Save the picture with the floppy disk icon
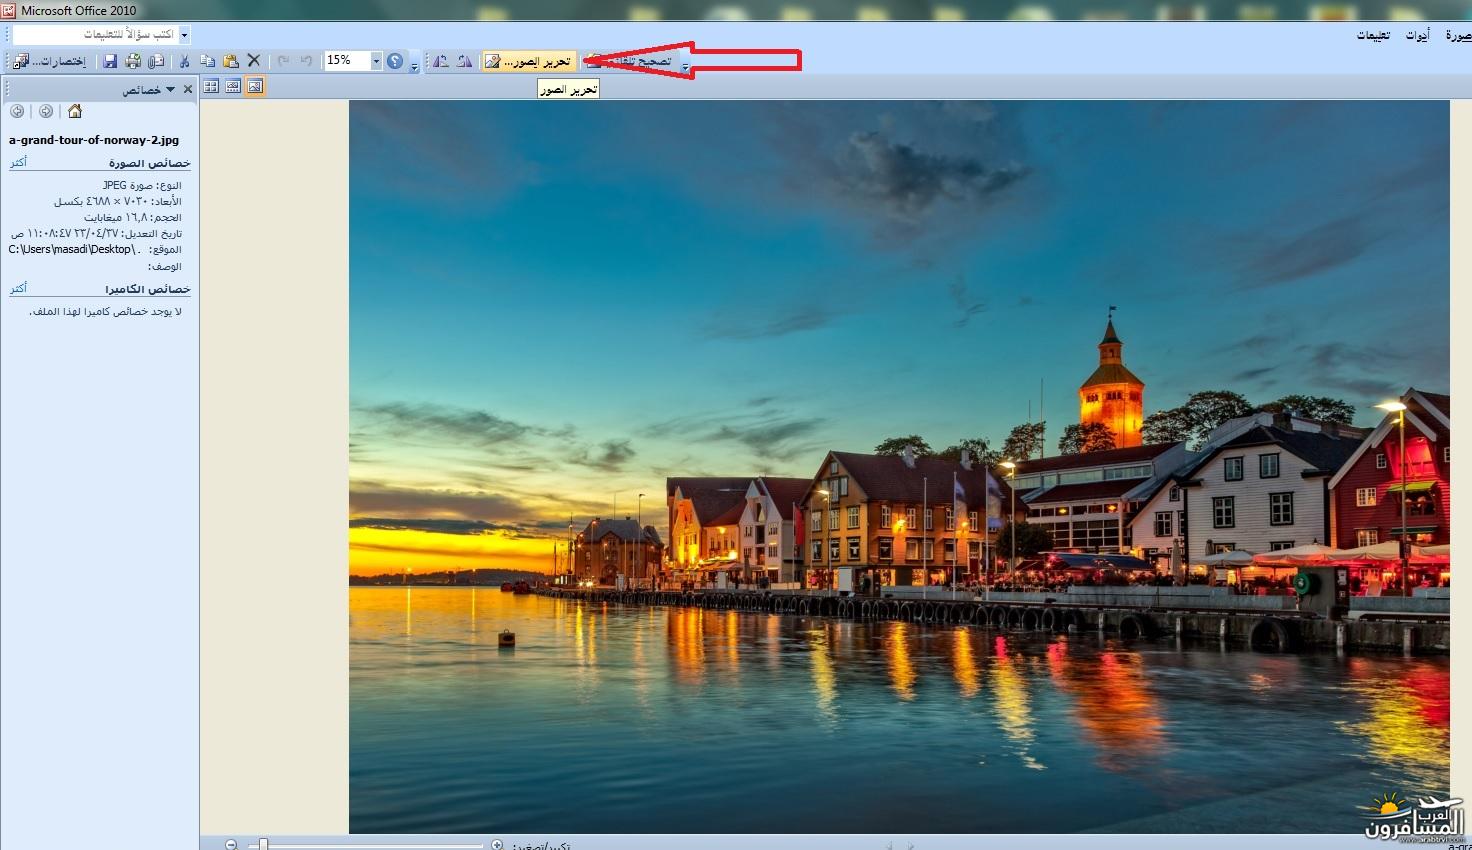 point(111,61)
